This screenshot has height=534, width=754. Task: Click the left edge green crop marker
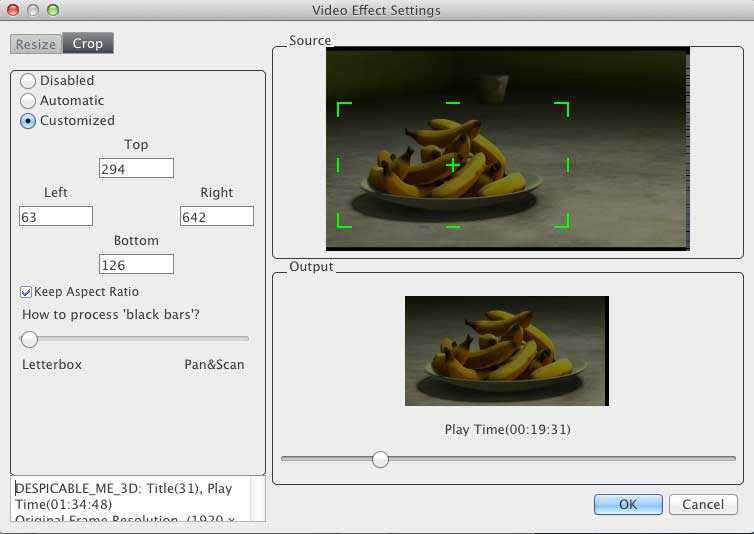[339, 165]
